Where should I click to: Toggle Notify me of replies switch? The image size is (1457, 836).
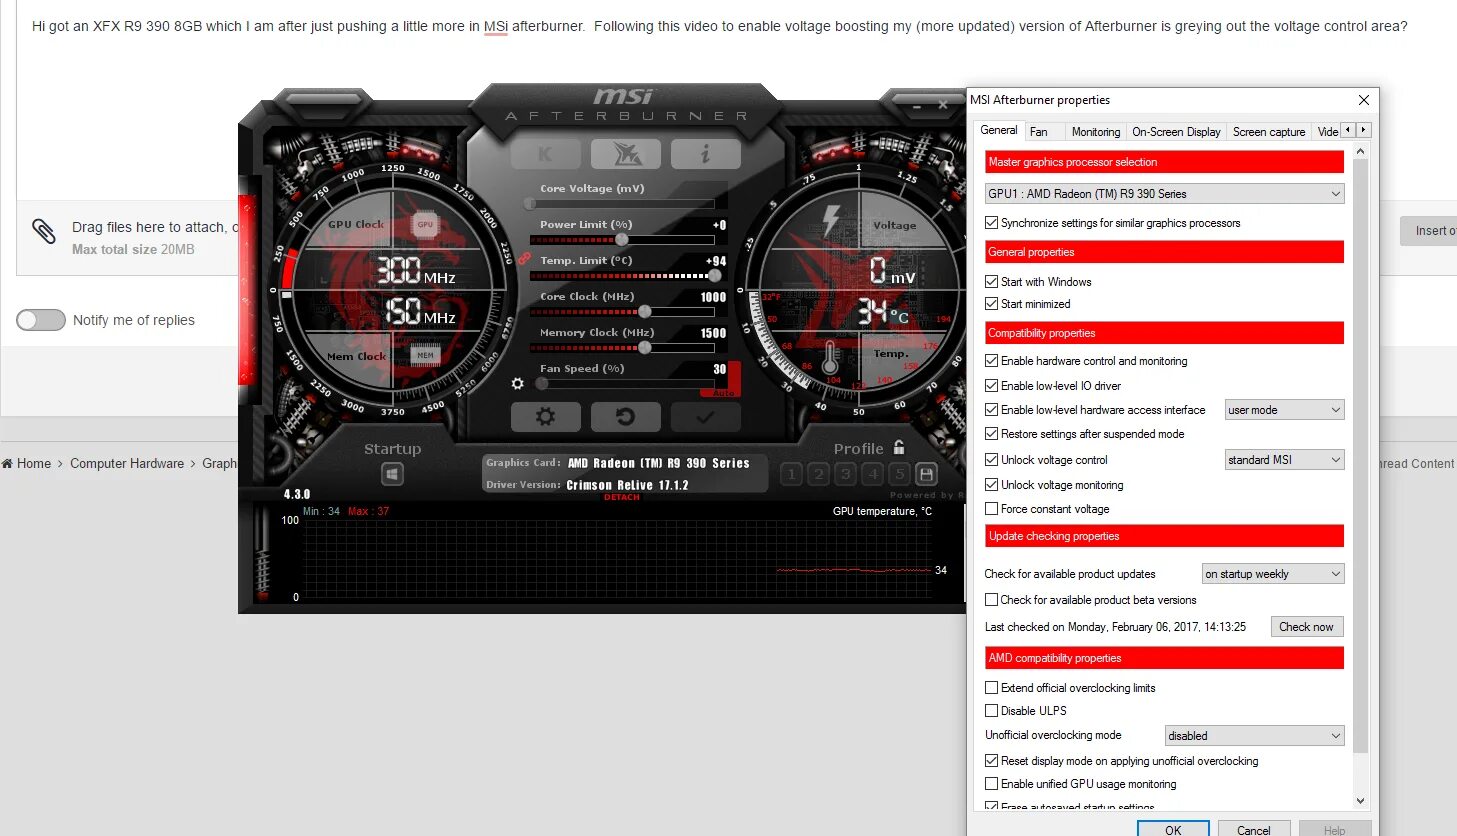click(x=41, y=320)
